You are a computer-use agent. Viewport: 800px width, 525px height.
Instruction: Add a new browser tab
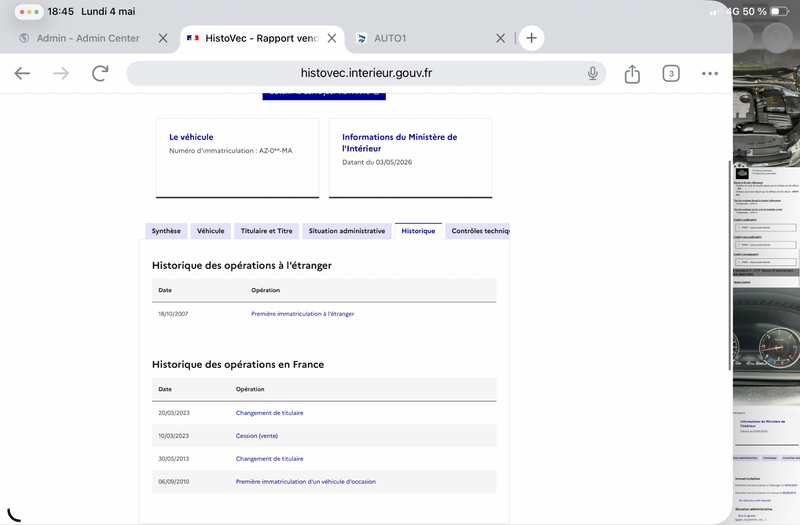pyautogui.click(x=531, y=38)
